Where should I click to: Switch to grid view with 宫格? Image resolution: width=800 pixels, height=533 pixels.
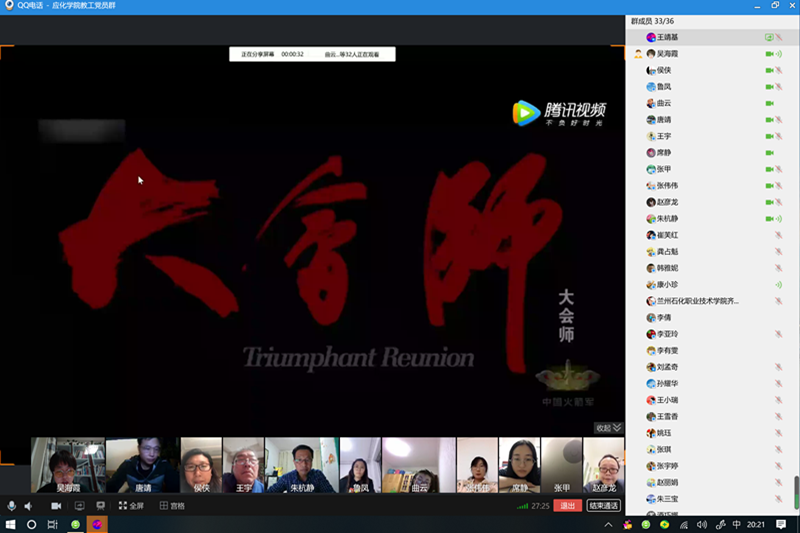(172, 506)
